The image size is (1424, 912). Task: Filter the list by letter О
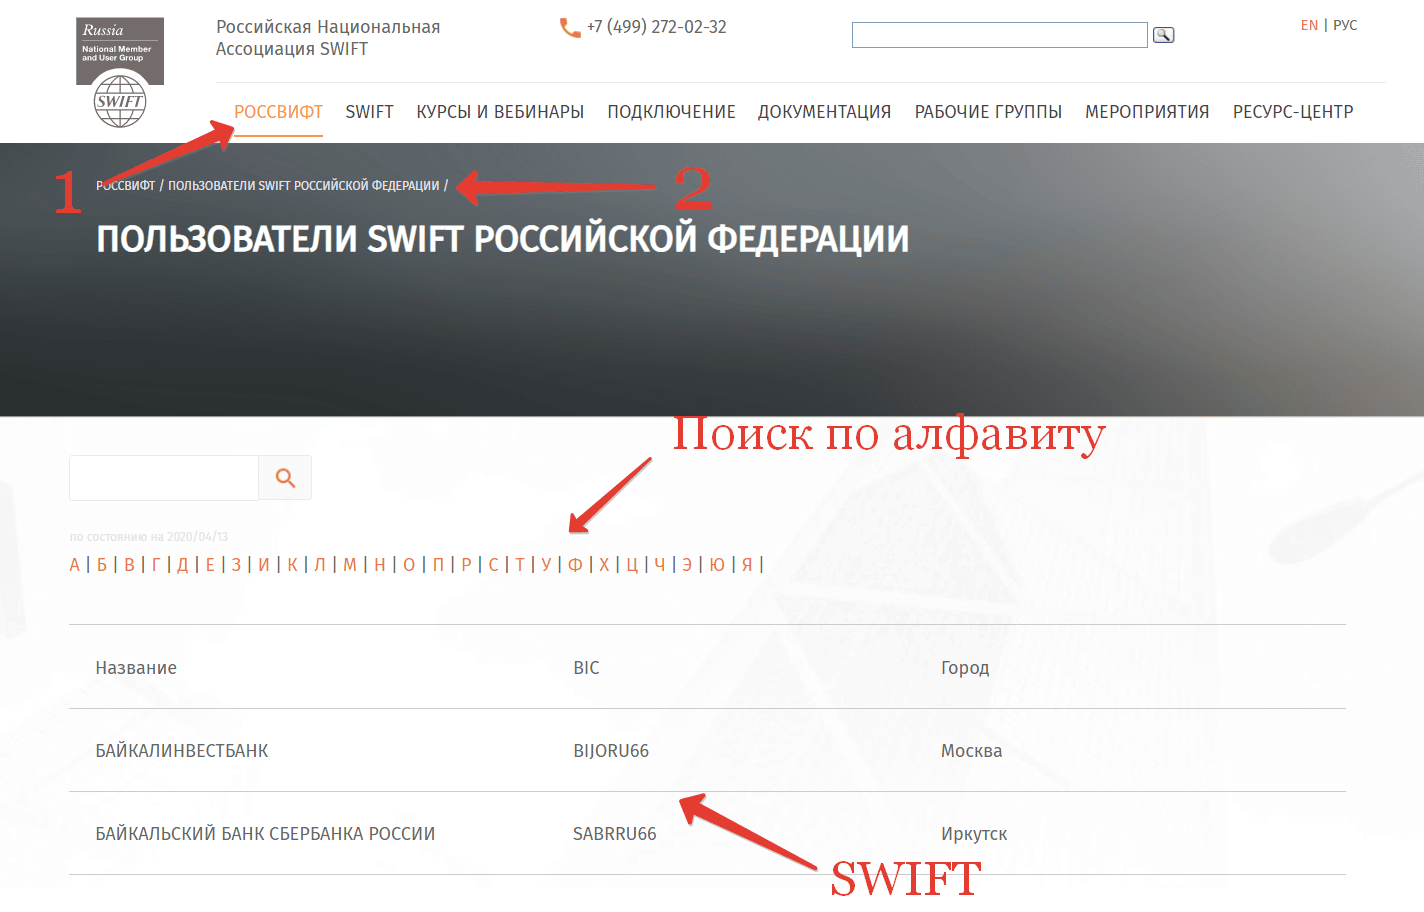click(x=409, y=565)
